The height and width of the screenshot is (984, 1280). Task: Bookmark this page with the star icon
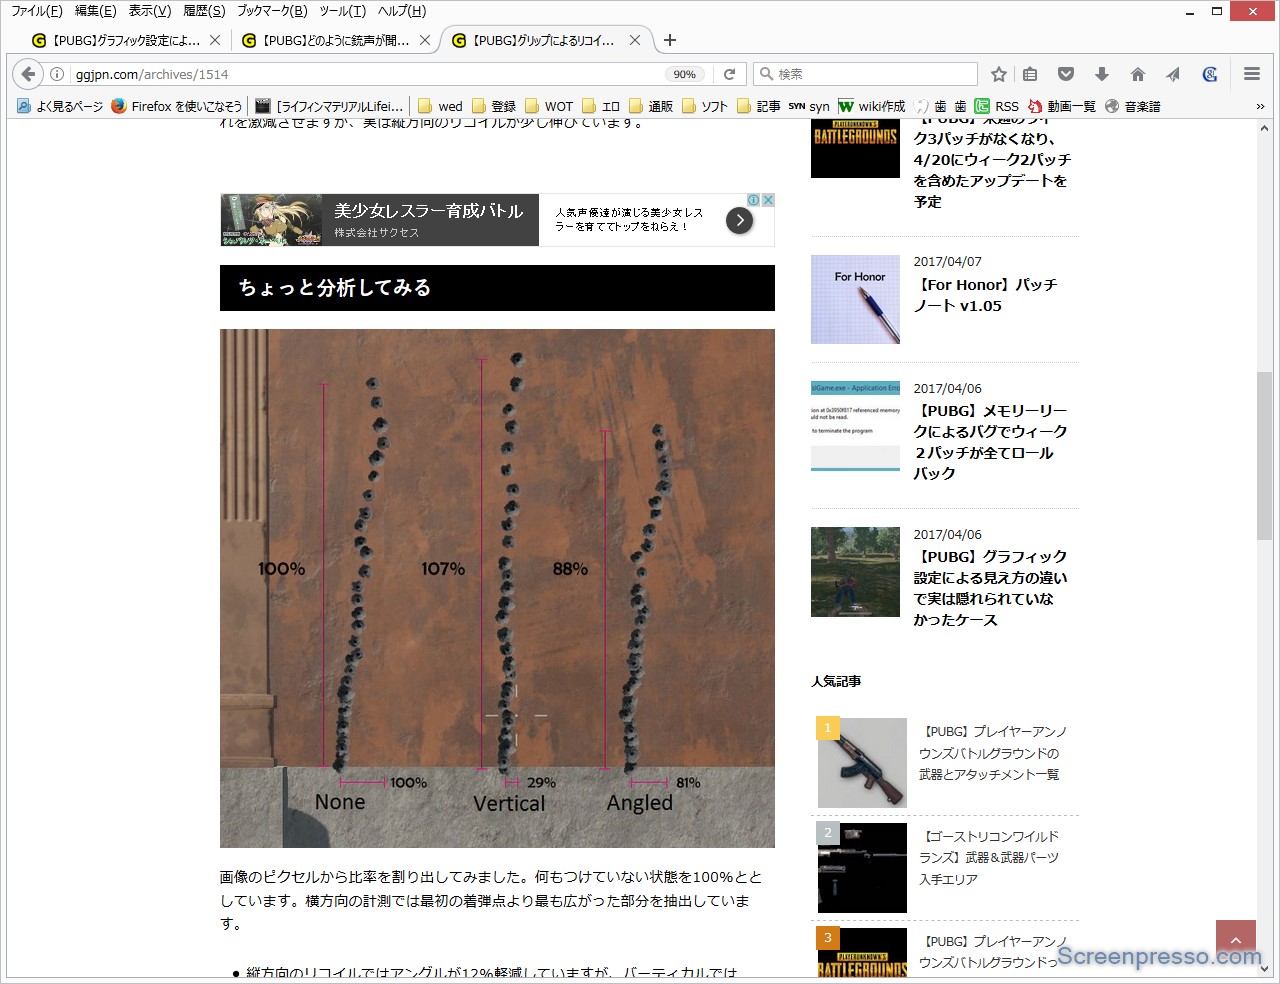tap(998, 74)
